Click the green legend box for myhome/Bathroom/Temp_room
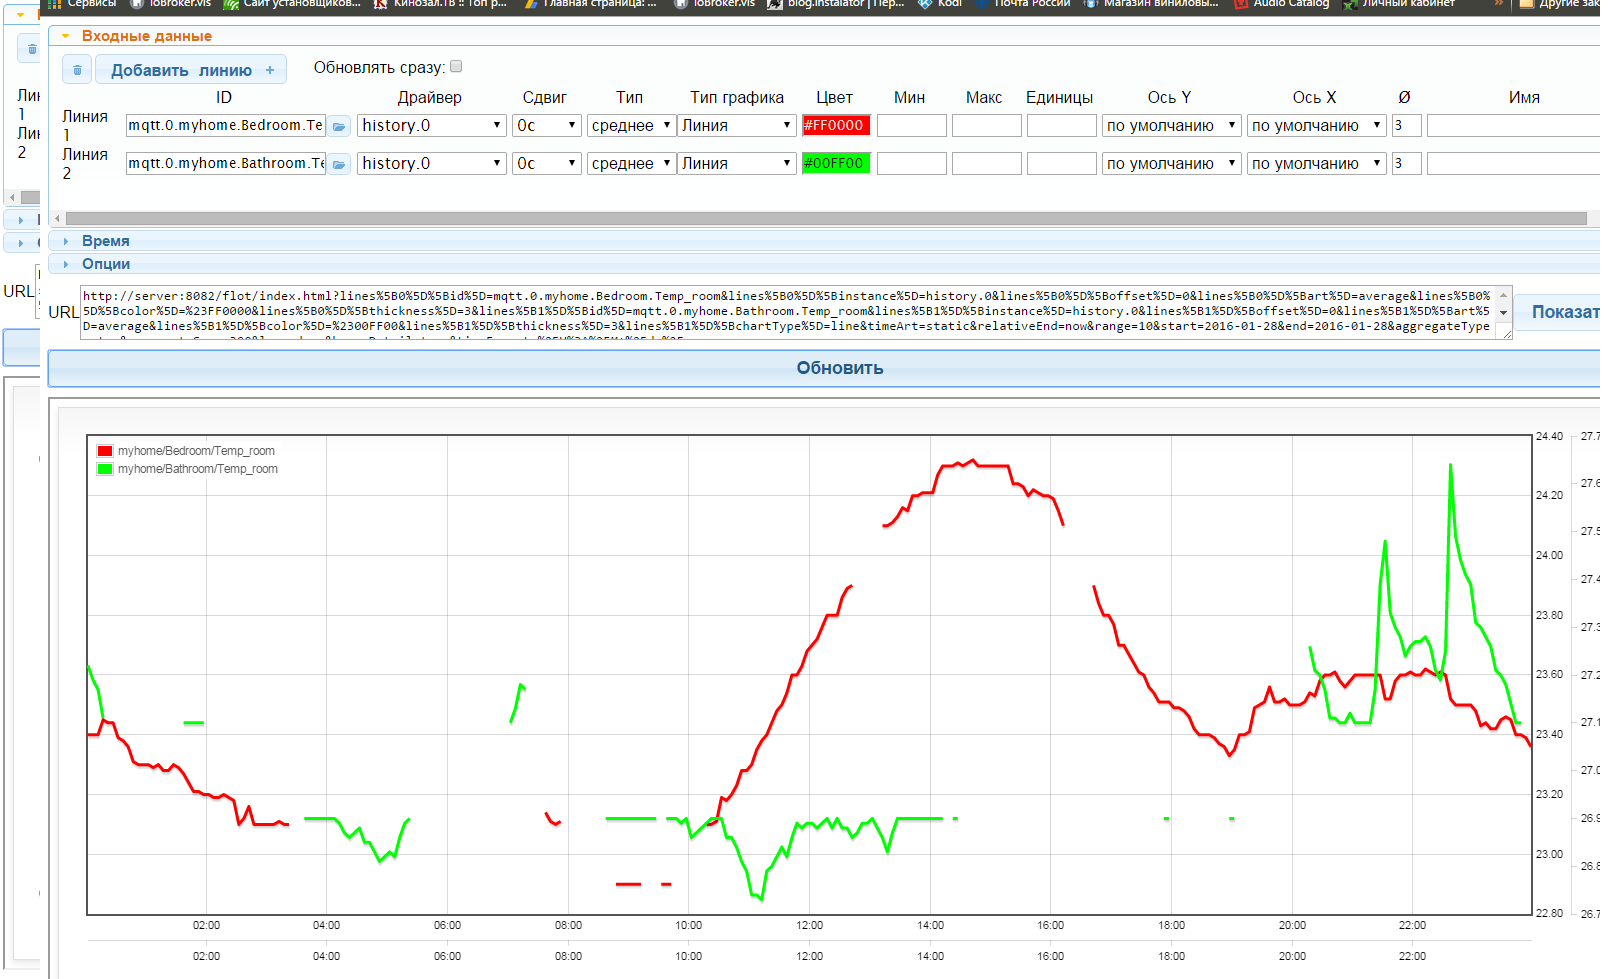This screenshot has height=979, width=1610. [105, 469]
